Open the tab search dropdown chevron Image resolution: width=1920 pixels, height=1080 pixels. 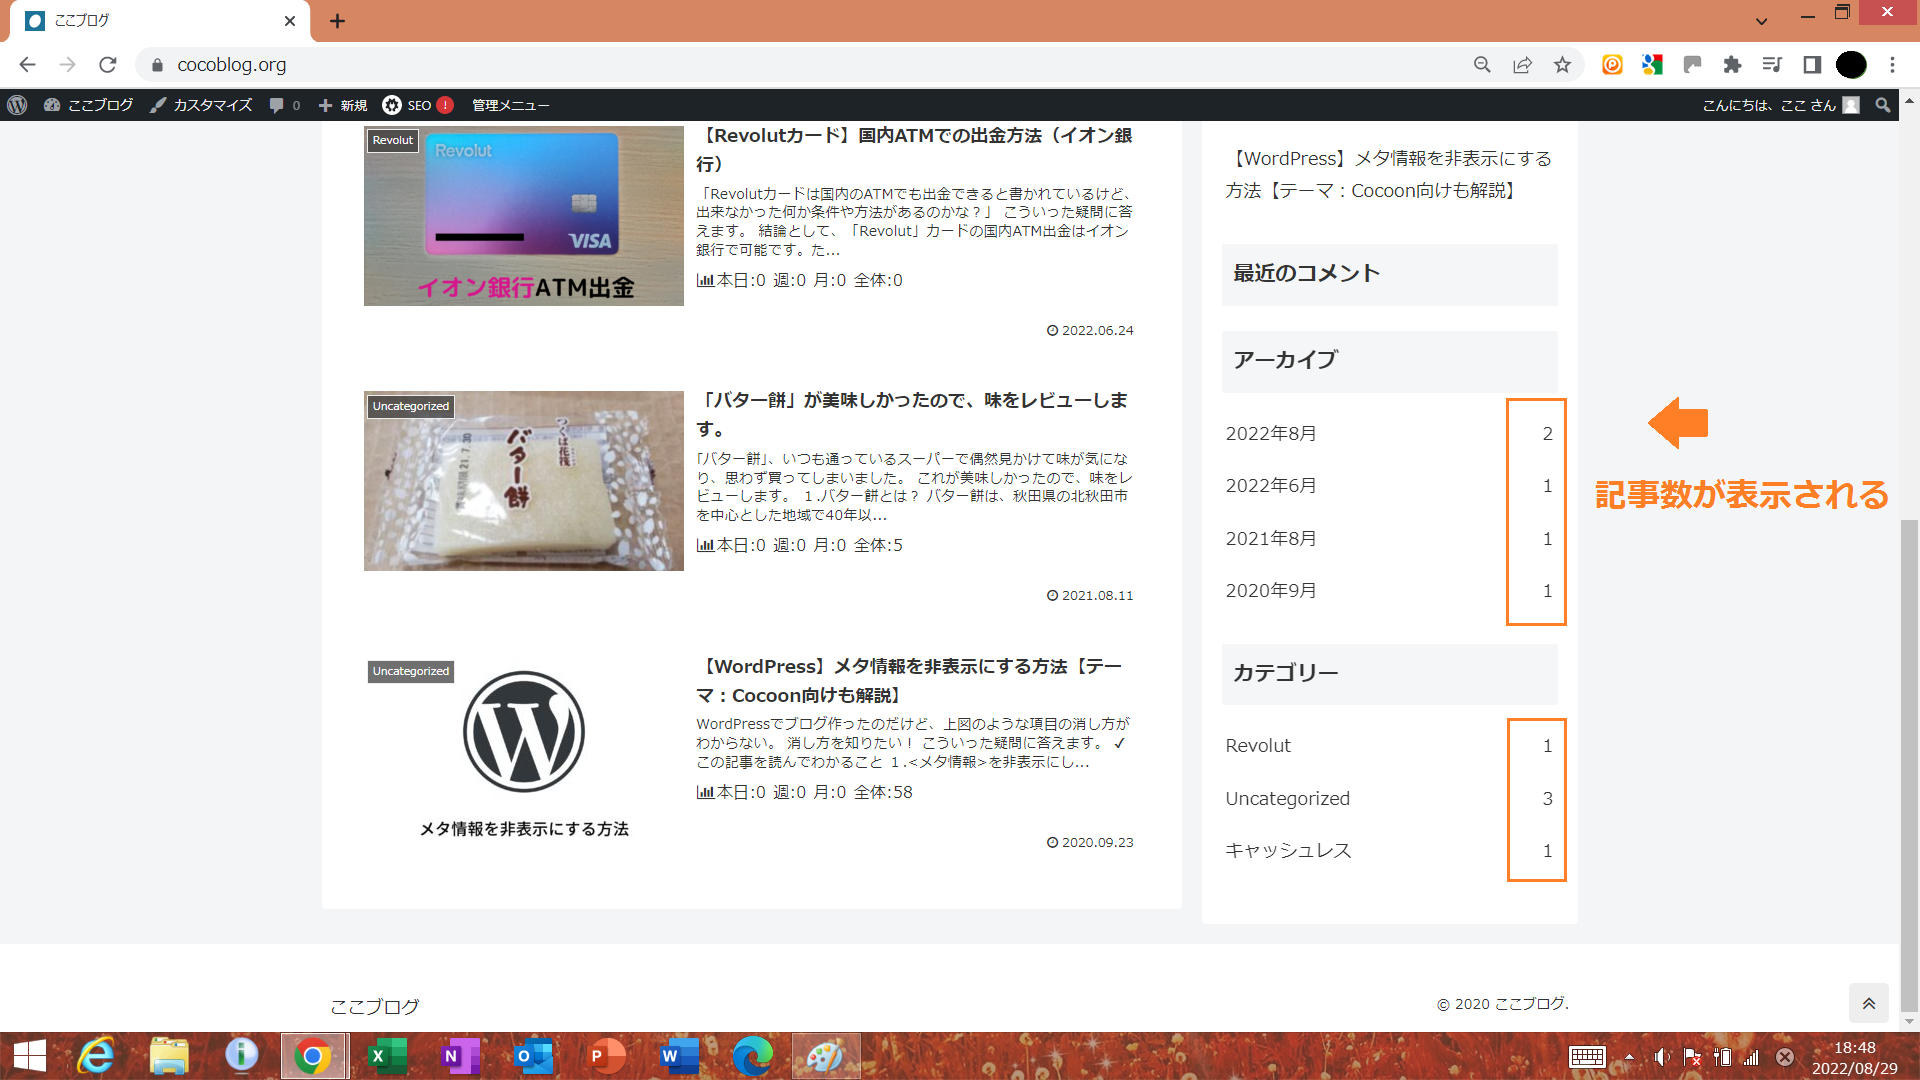(x=1761, y=21)
